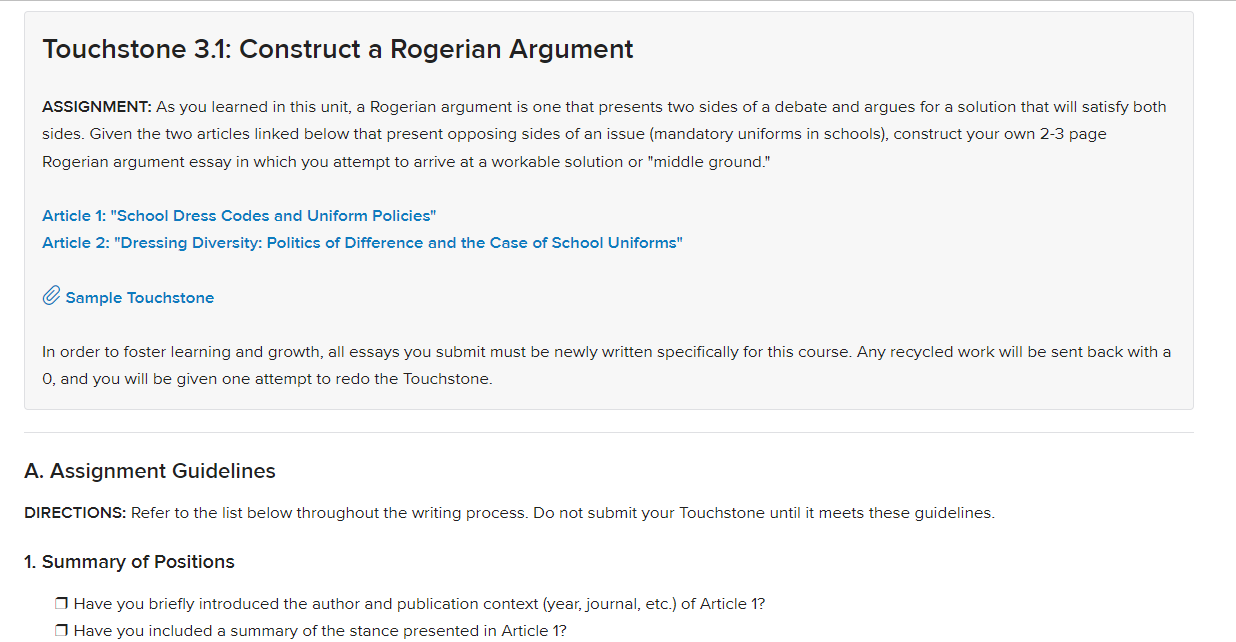Screen dimensions: 1236x642
Task: Click the text about introducing Article 1's author
Action: point(420,604)
